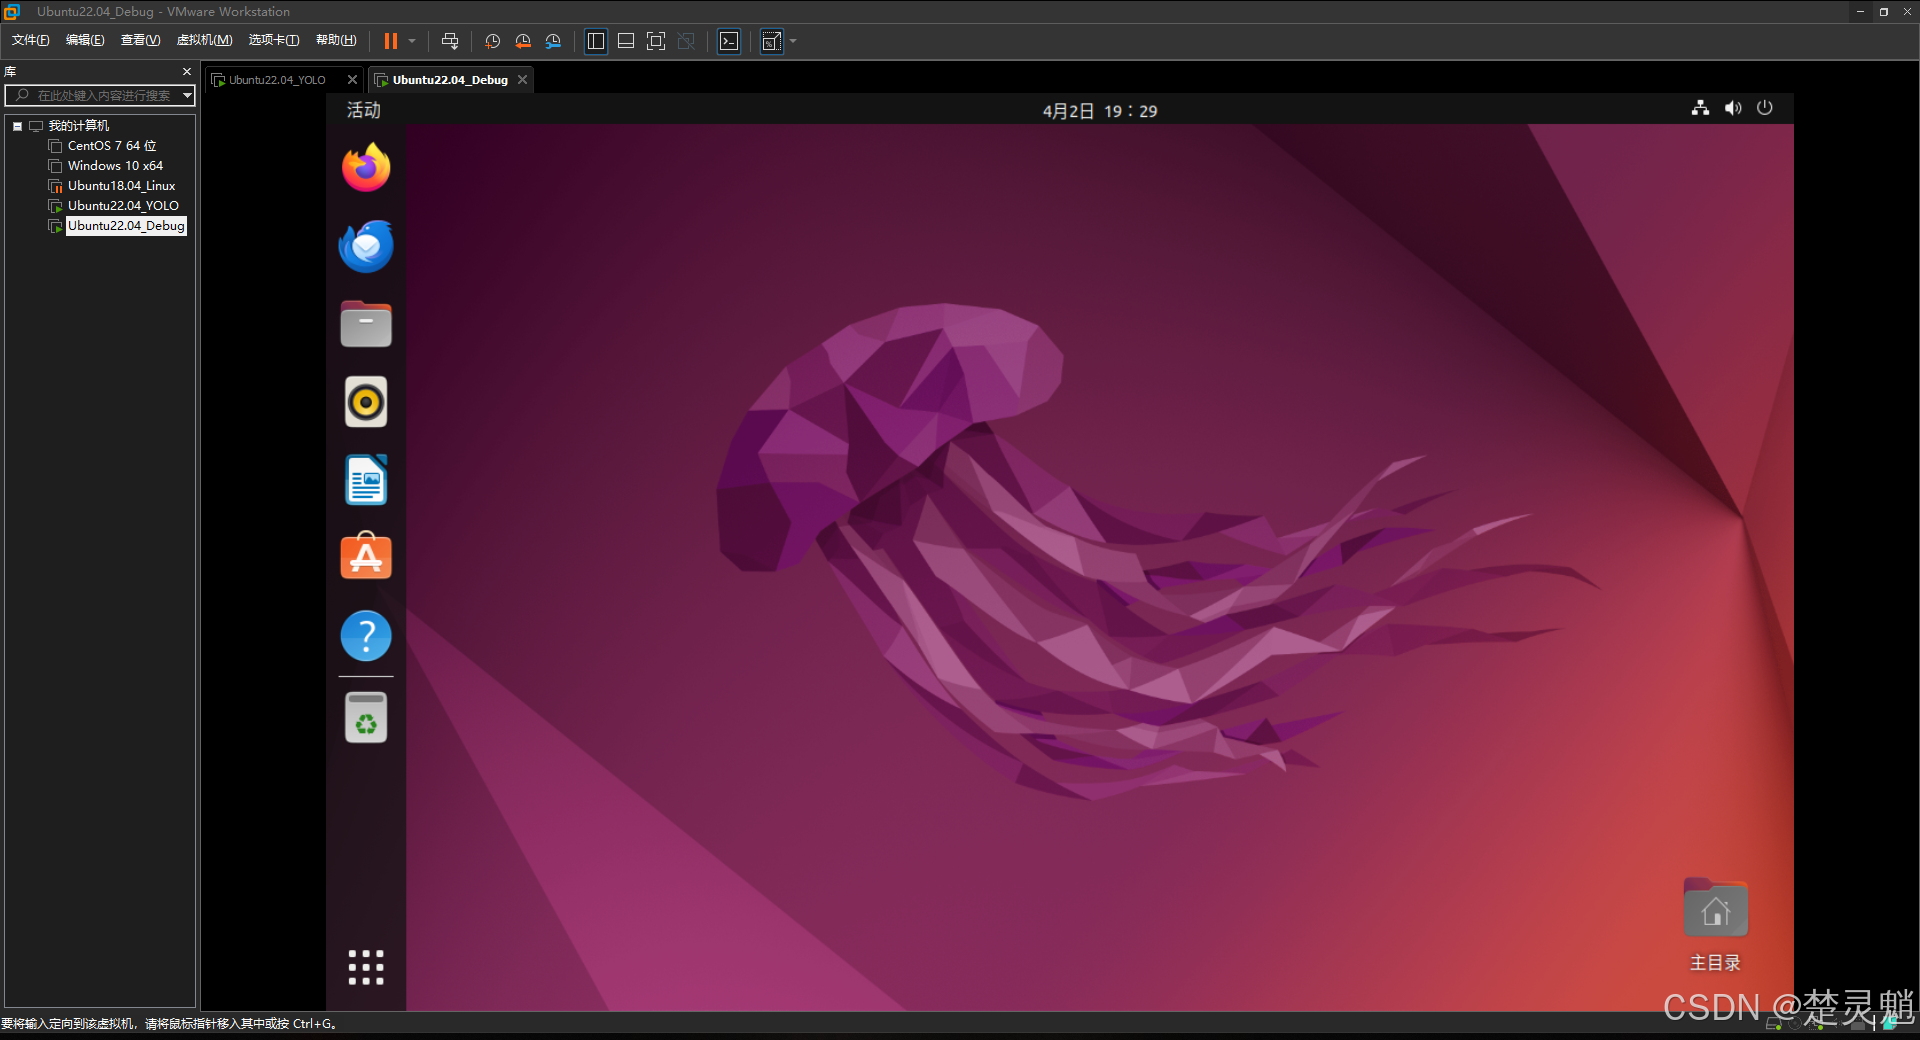Open Ubuntu Software from the dock
The image size is (1920, 1040).
(366, 556)
